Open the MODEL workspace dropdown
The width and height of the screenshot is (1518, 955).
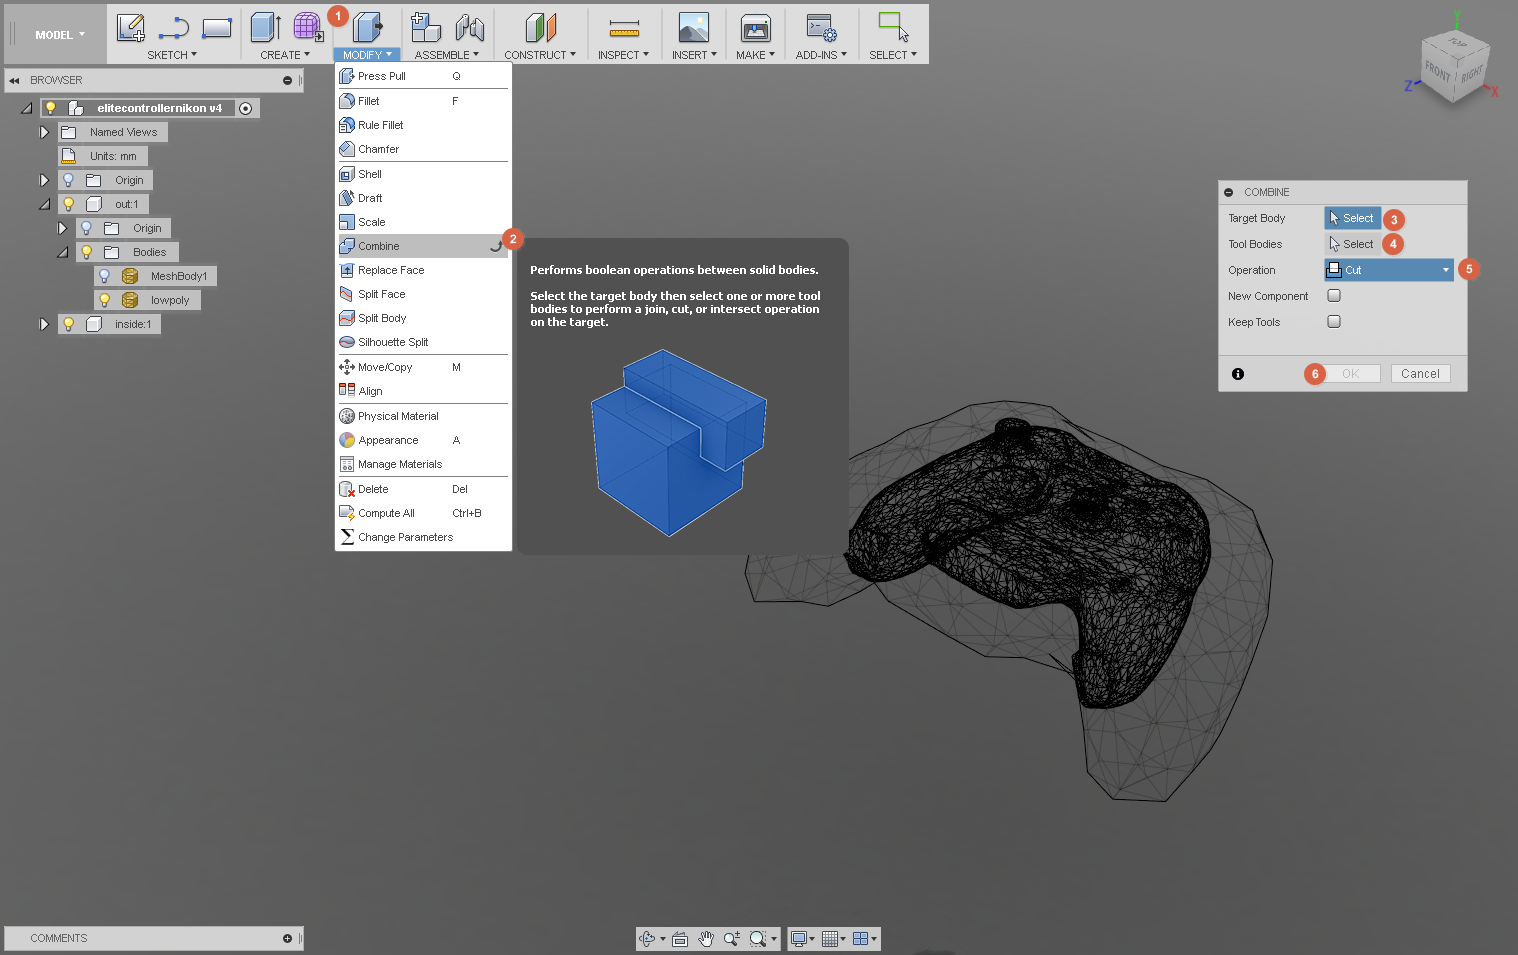point(60,35)
